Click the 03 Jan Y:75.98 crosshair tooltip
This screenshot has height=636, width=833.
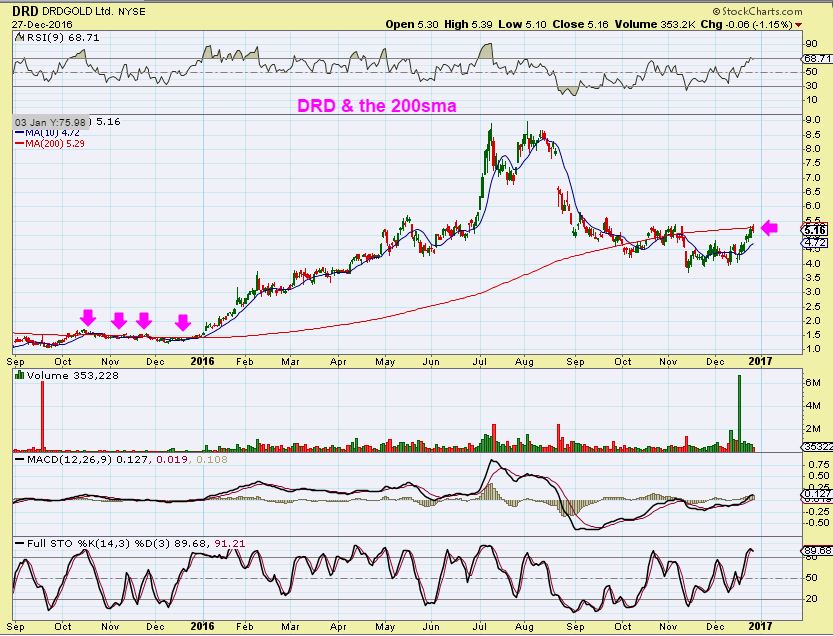pyautogui.click(x=50, y=122)
